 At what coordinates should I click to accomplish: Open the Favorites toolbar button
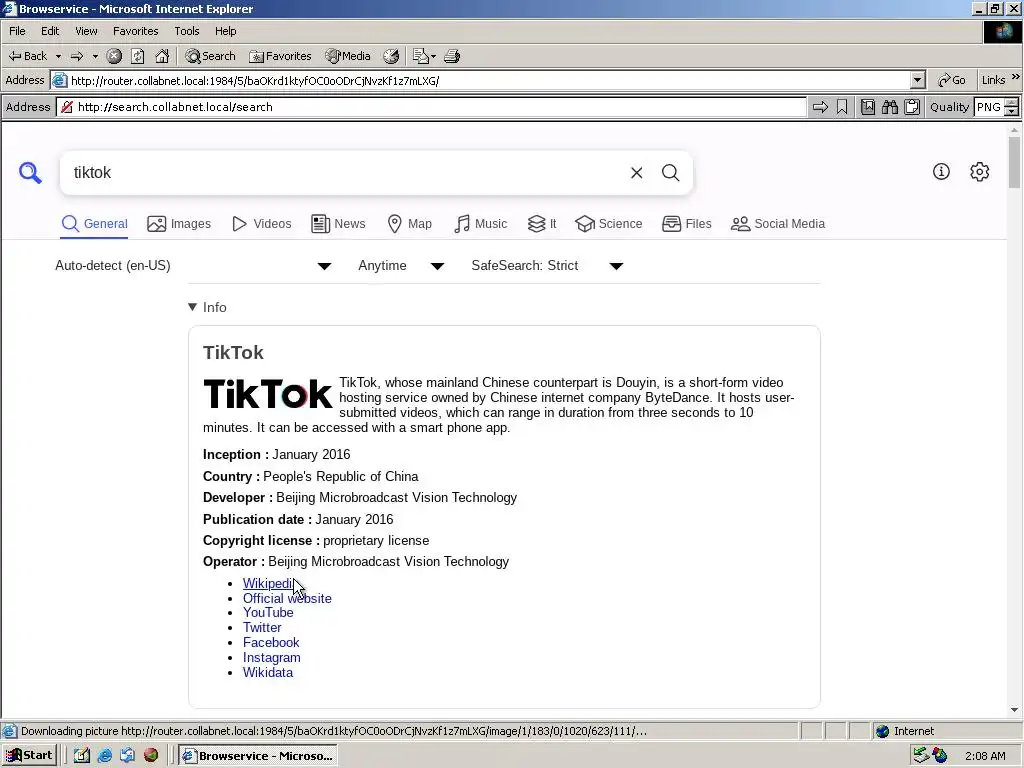coord(280,56)
